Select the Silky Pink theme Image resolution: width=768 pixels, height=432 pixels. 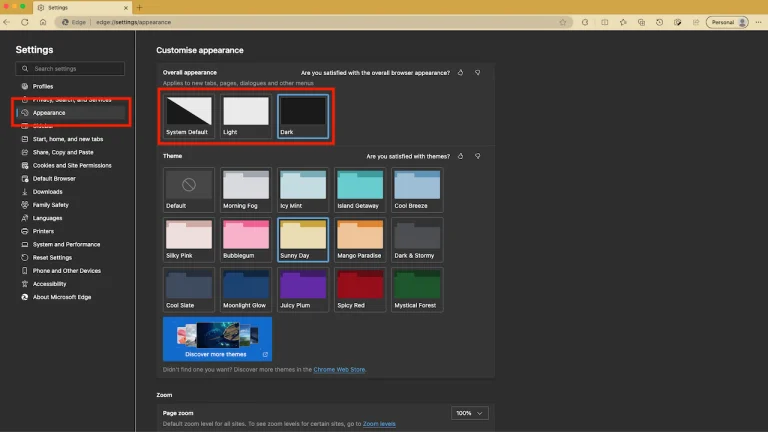(x=189, y=240)
